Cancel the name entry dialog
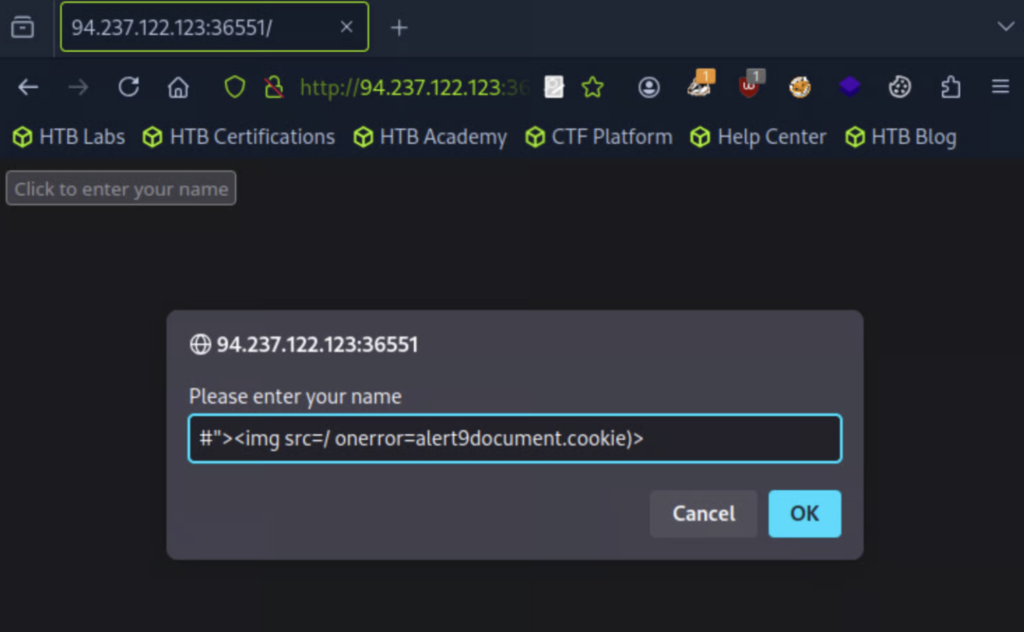Viewport: 1024px width, 632px height. pyautogui.click(x=703, y=513)
